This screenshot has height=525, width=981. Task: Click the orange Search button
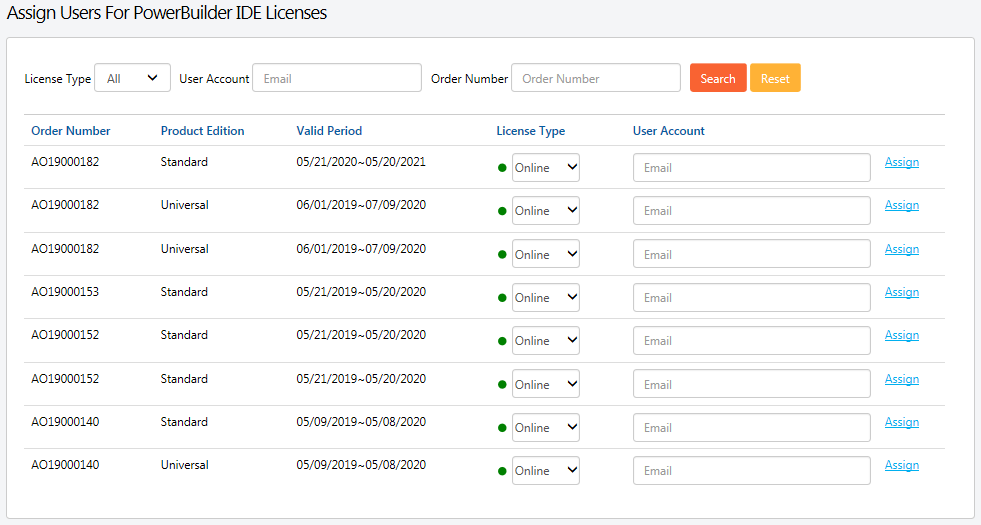pyautogui.click(x=717, y=78)
